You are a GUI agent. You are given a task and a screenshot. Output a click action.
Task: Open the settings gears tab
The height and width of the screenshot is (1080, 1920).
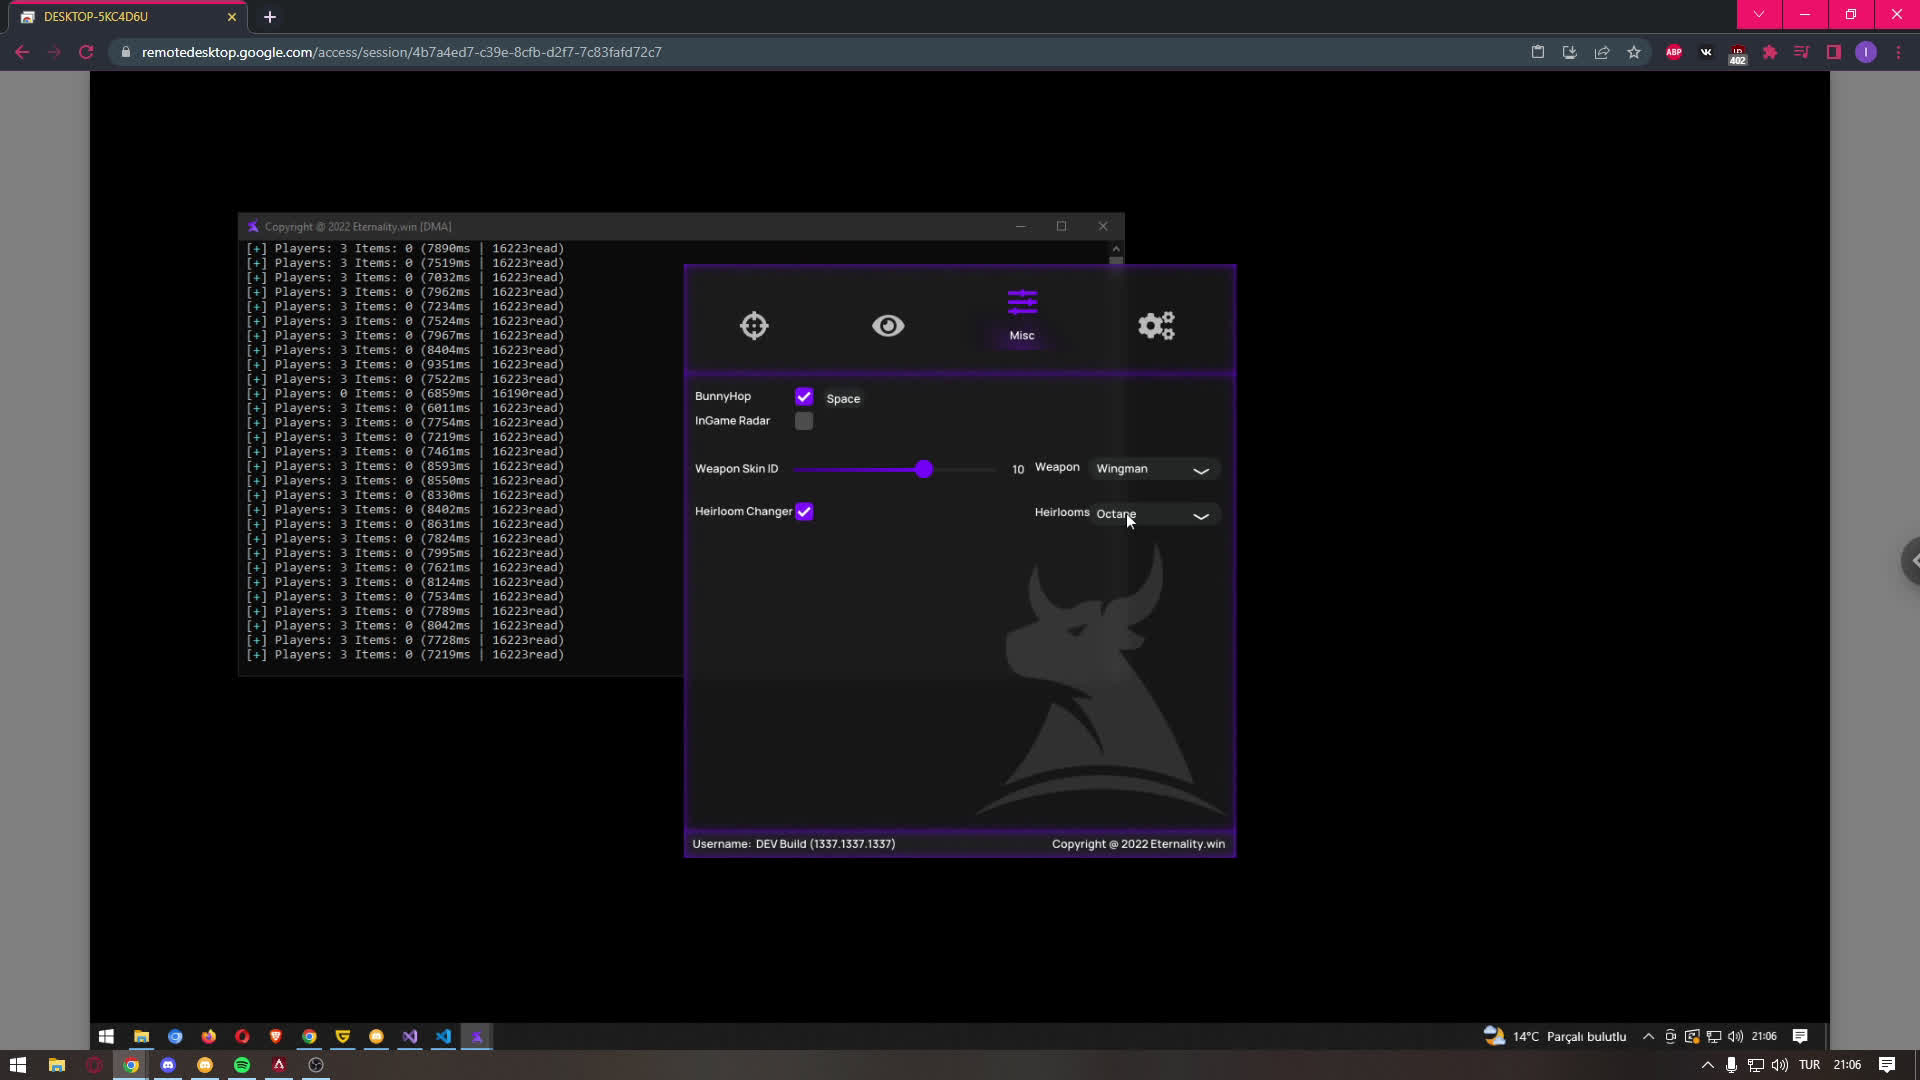tap(1156, 326)
